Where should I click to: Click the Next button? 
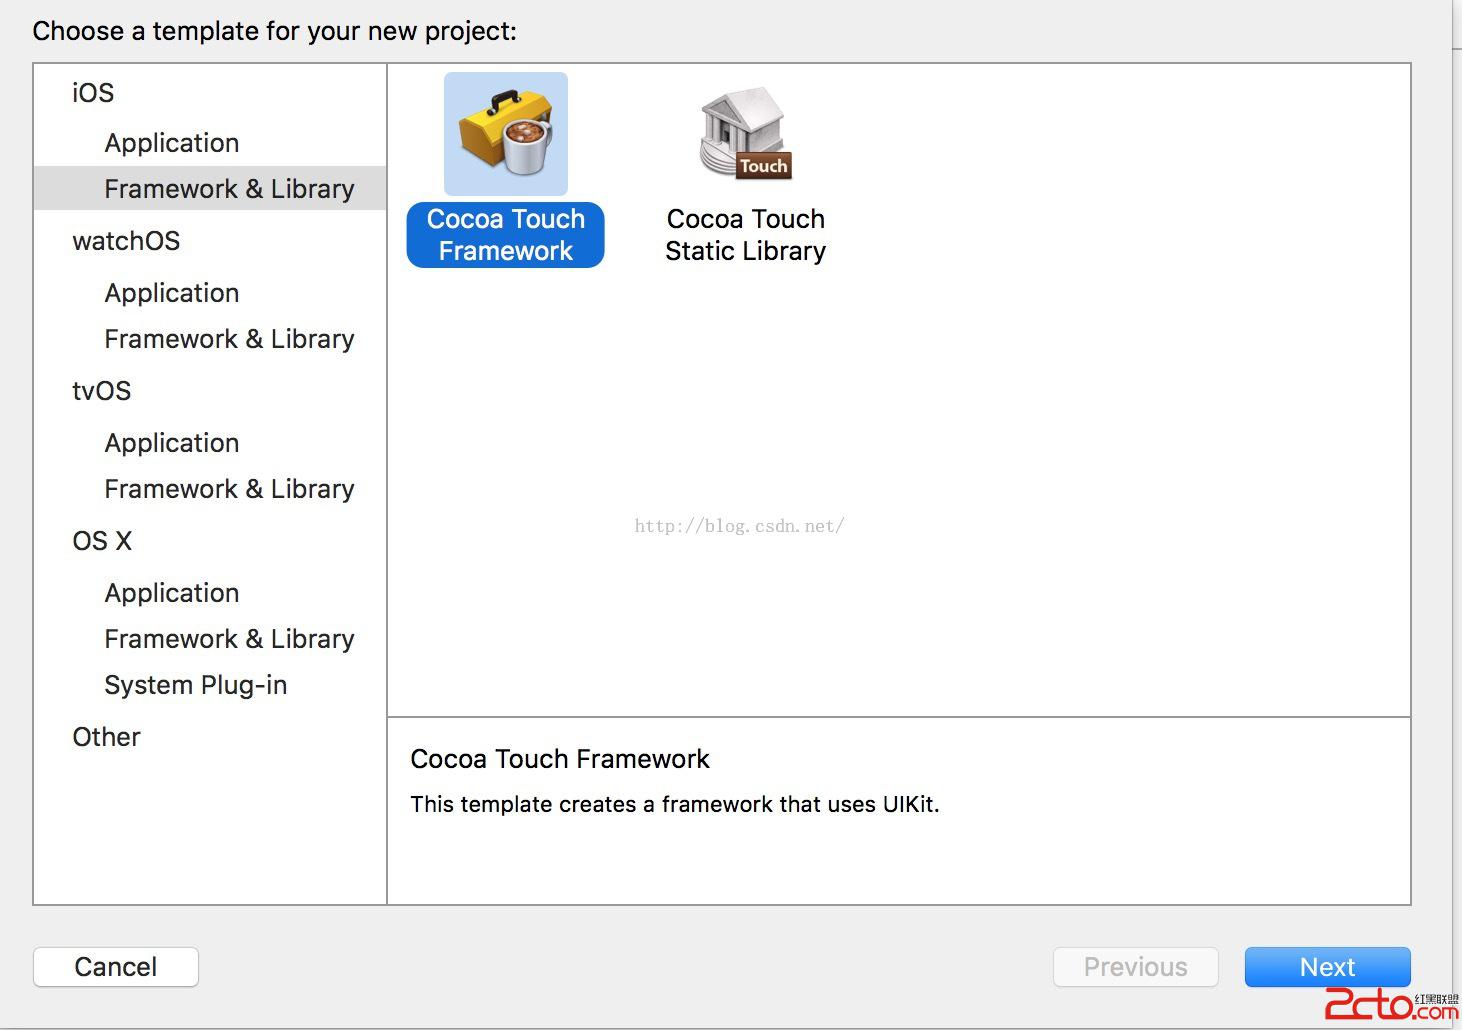pos(1327,967)
